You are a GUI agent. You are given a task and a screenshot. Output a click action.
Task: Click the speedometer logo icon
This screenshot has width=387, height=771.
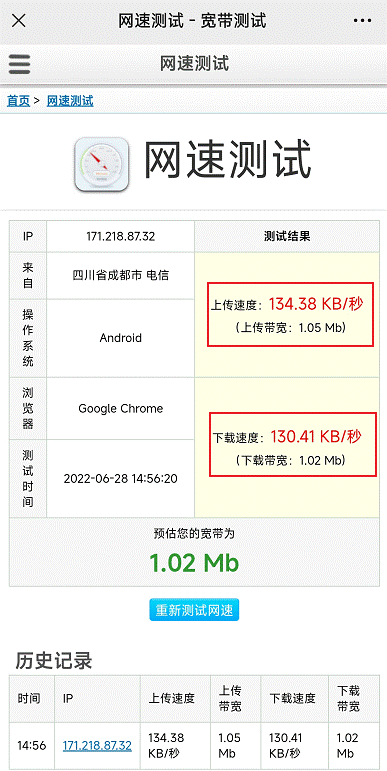102,164
